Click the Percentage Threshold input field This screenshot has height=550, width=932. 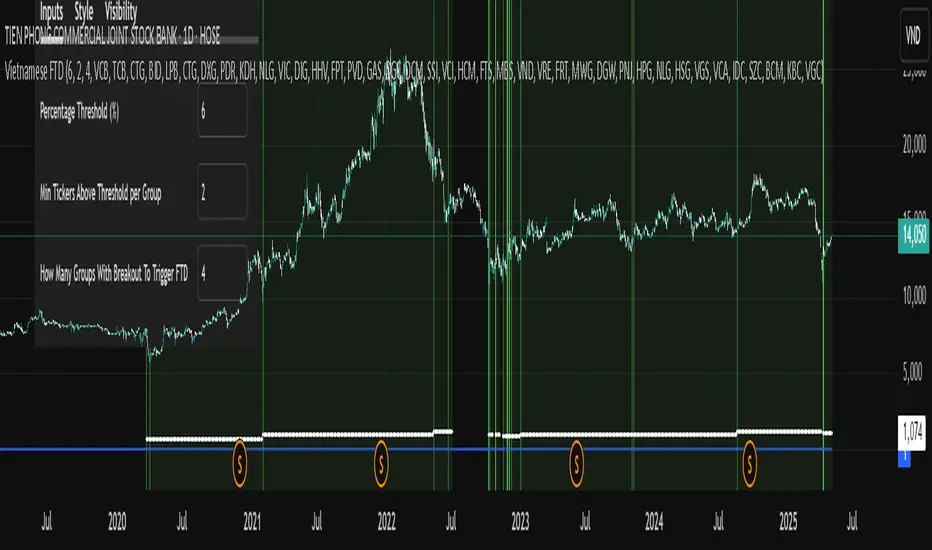point(222,111)
